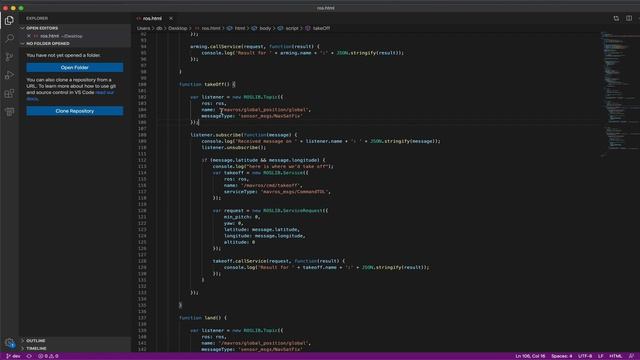Open the Remote Explorer icon in activity bar
Image resolution: width=640 pixels, height=360 pixels.
point(9,111)
